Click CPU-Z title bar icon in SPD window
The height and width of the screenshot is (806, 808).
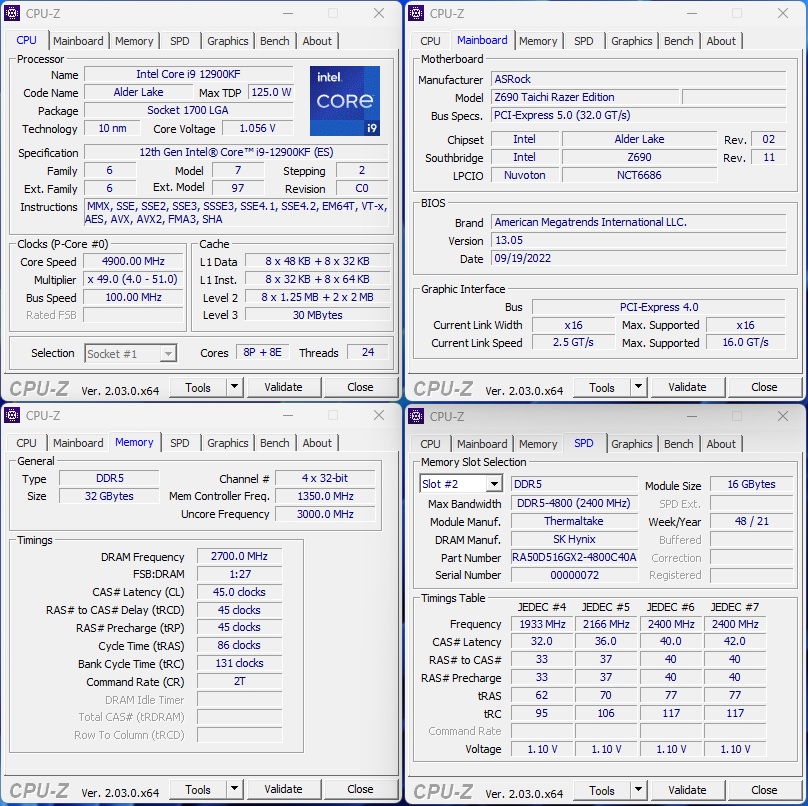tap(416, 416)
